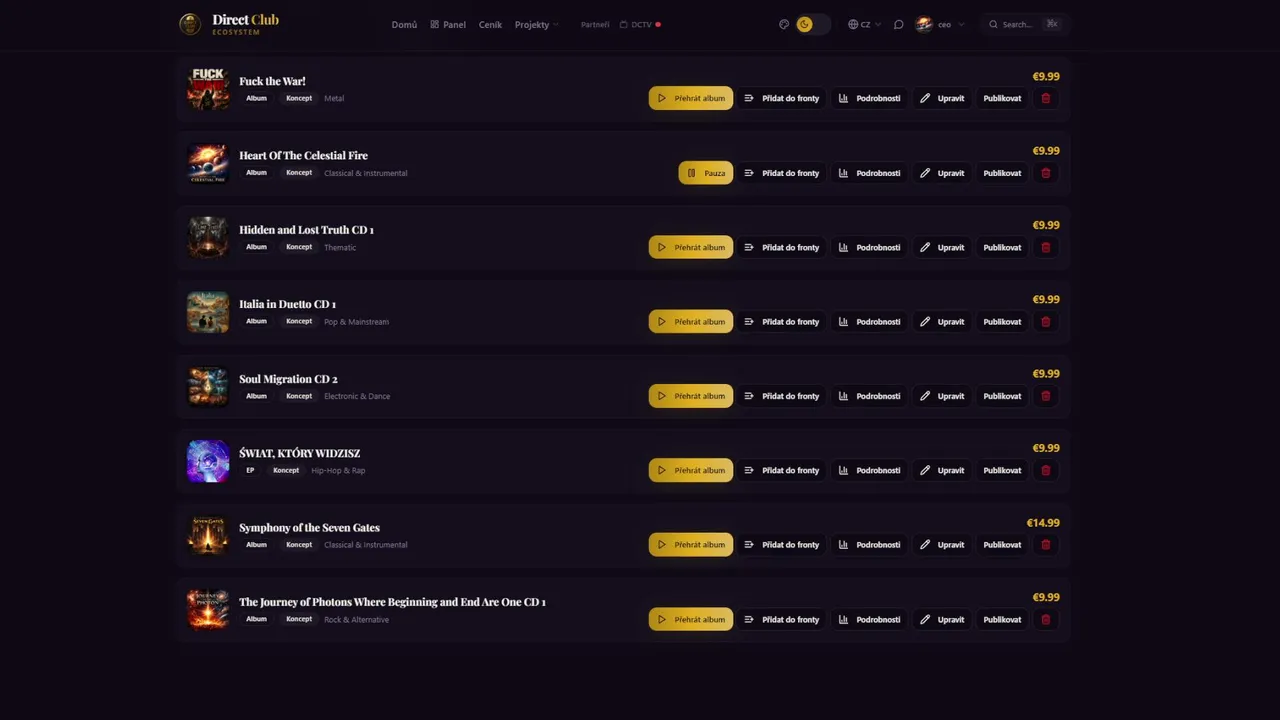Open the Symphony of the Seven Gates cover thumbnail
The height and width of the screenshot is (720, 1280).
pyautogui.click(x=208, y=536)
